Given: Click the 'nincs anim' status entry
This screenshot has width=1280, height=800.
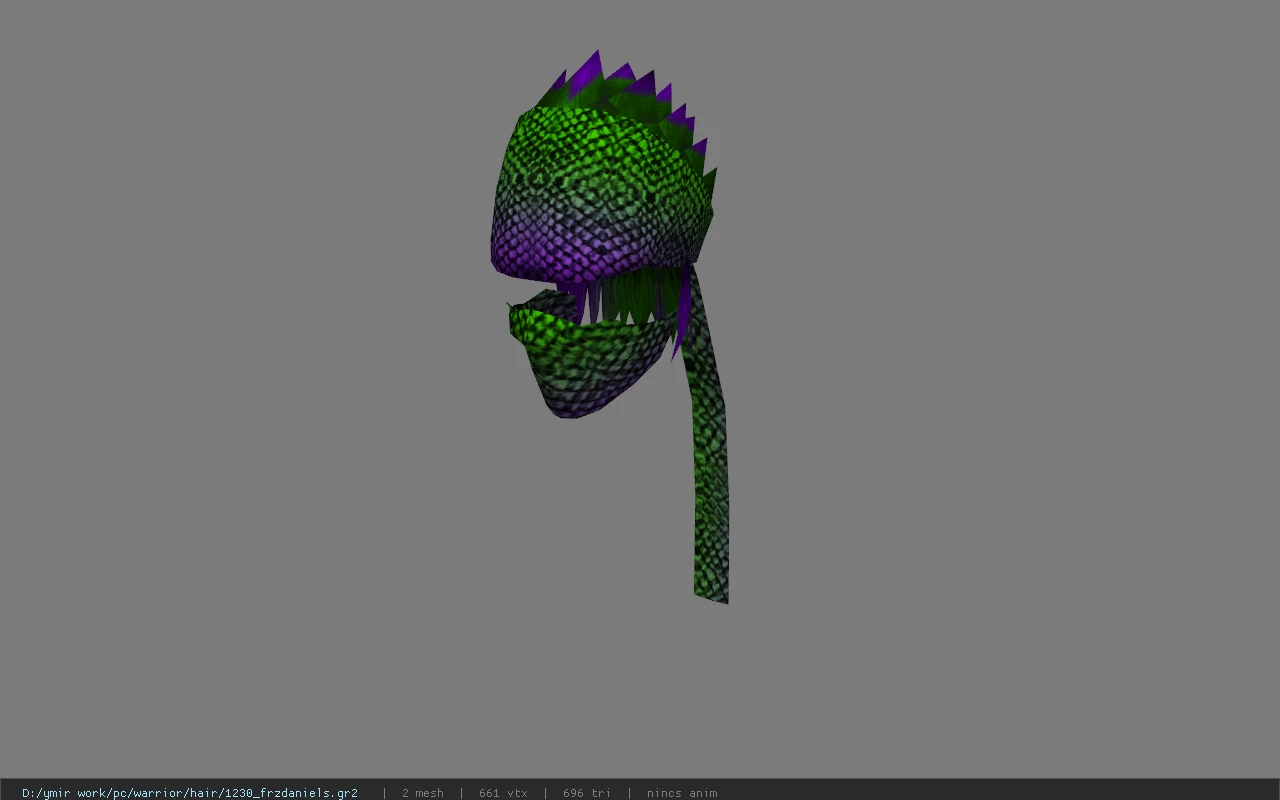Looking at the screenshot, I should [x=682, y=793].
